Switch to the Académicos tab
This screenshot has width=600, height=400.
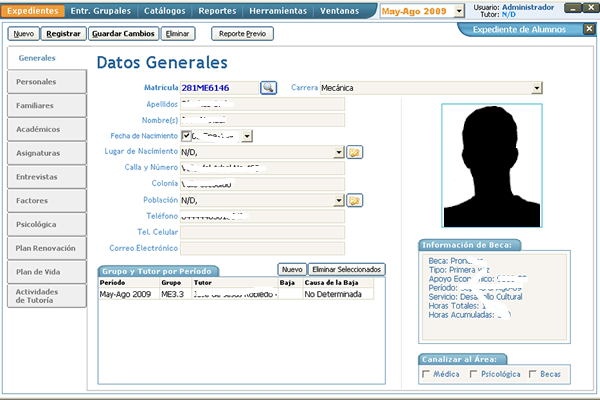[x=45, y=129]
